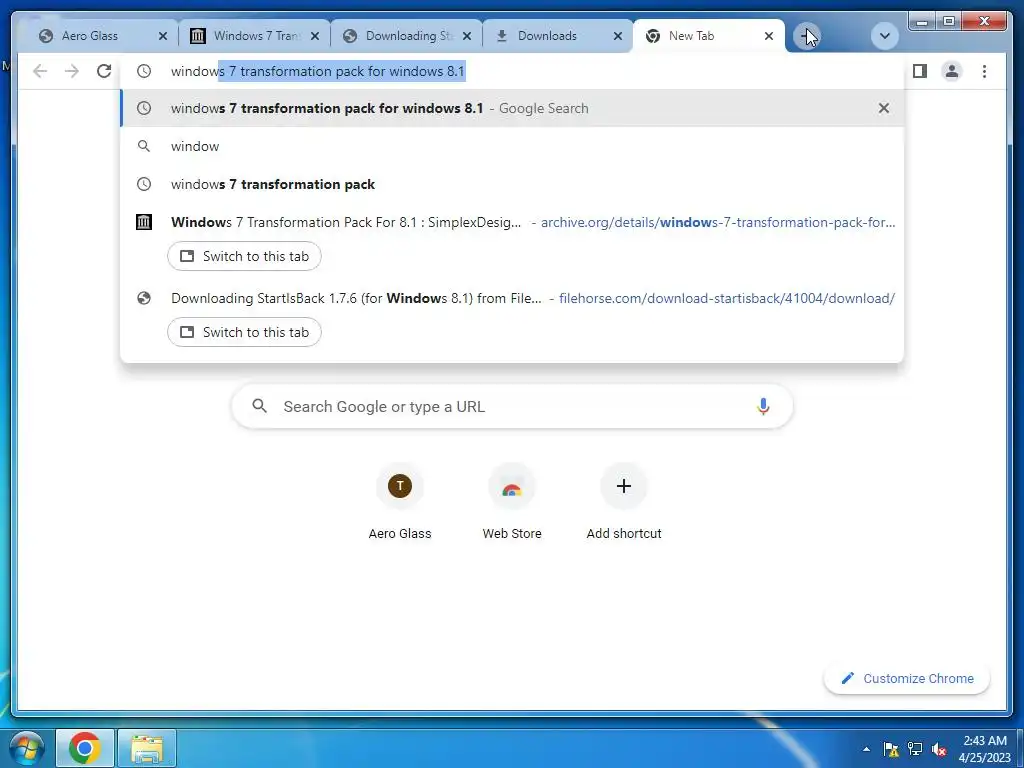Click the search icon beside 'window' suggestion
The height and width of the screenshot is (768, 1024).
[x=144, y=146]
